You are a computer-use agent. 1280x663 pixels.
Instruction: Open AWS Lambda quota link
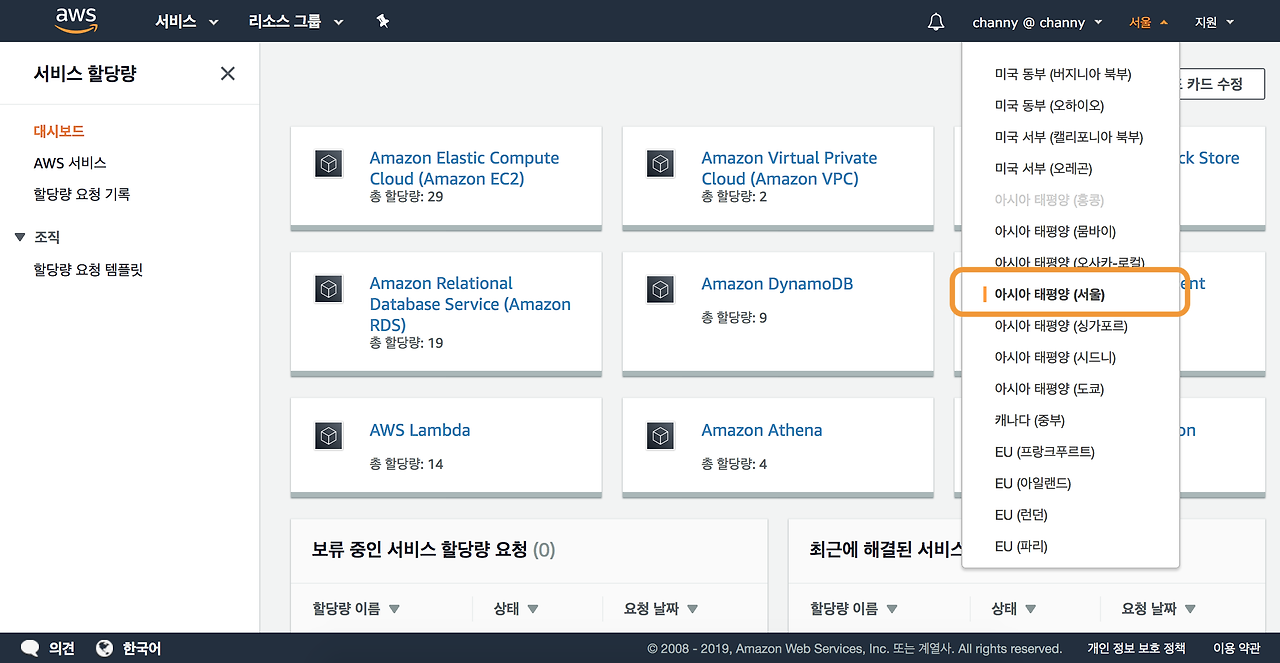coord(420,430)
